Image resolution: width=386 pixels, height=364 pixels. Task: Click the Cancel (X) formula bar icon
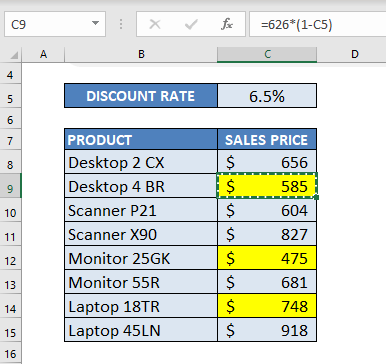point(155,24)
